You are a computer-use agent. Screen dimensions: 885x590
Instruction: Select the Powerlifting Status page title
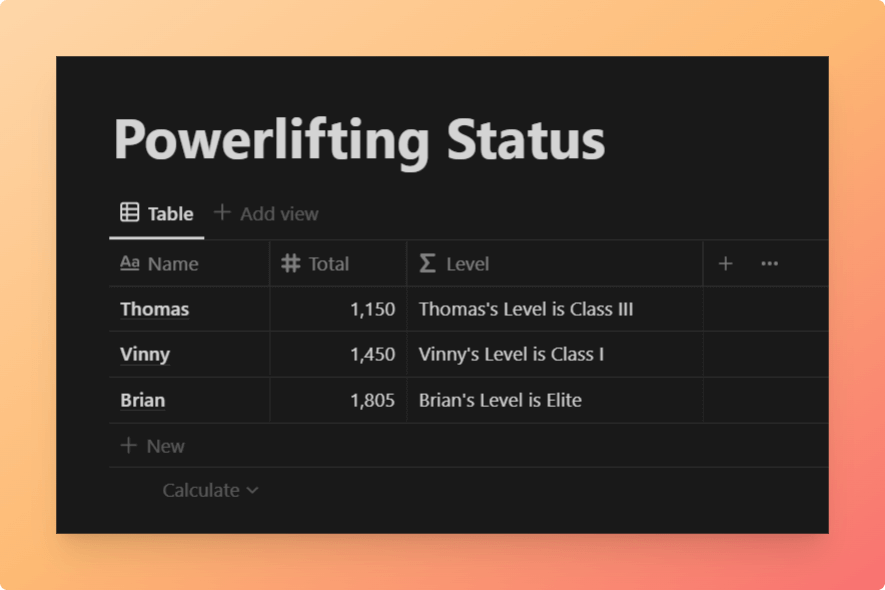[x=360, y=141]
